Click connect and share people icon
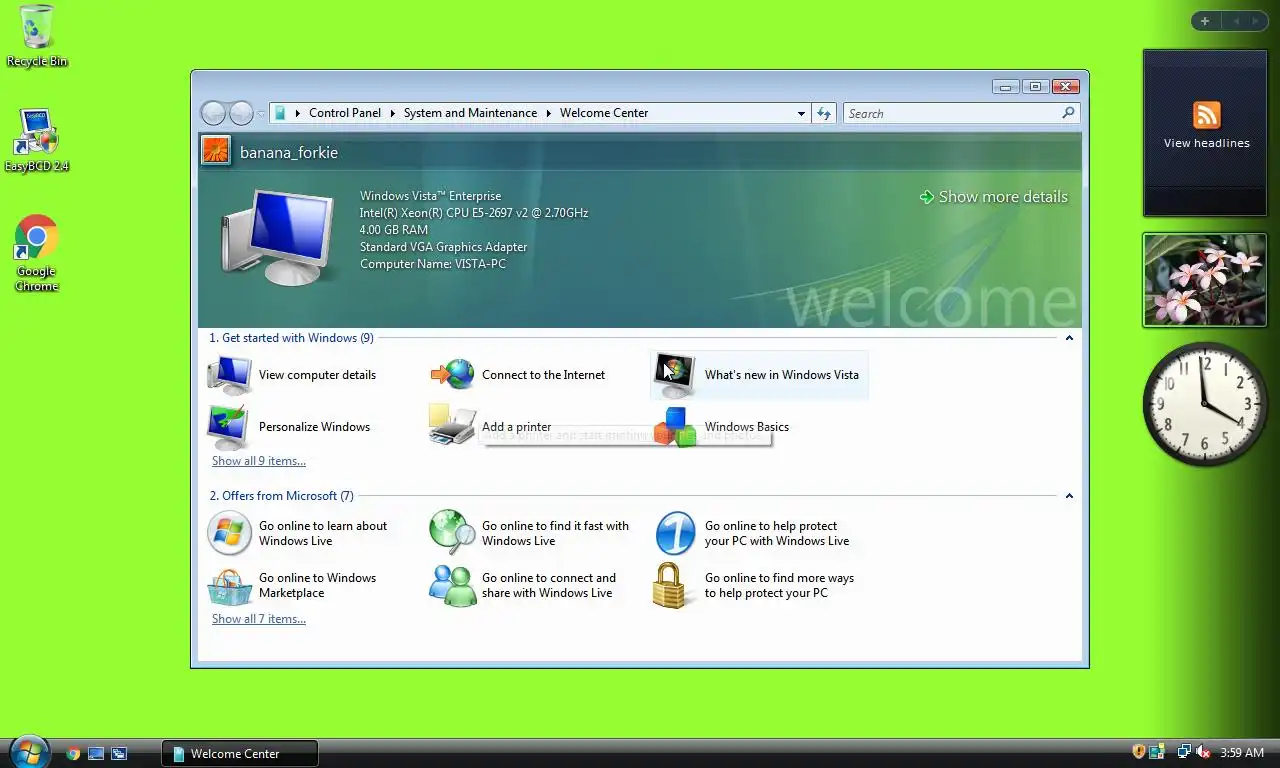This screenshot has height=768, width=1280. click(453, 586)
